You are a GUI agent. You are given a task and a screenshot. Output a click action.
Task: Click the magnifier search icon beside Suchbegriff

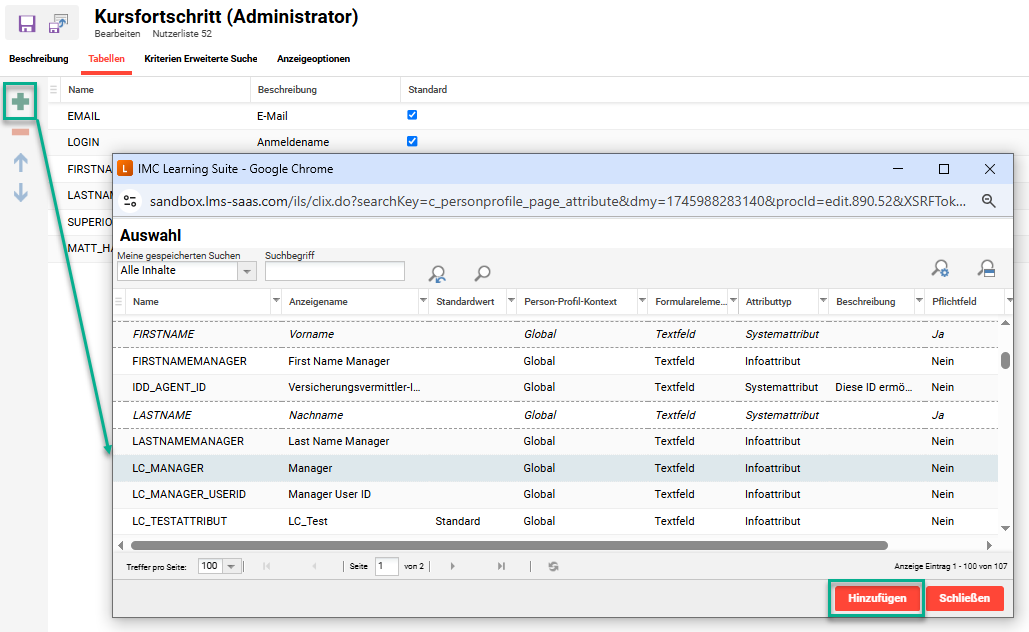click(x=482, y=273)
